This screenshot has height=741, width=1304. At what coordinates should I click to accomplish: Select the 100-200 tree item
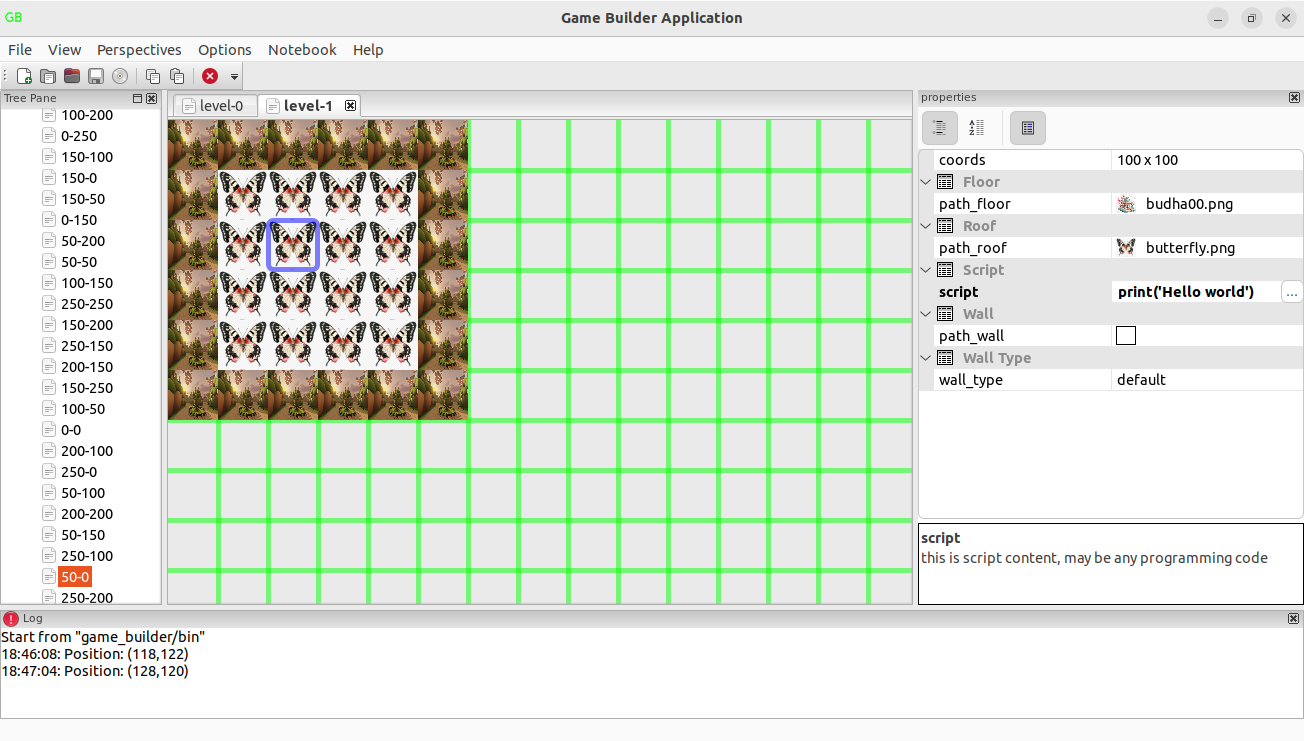[87, 115]
